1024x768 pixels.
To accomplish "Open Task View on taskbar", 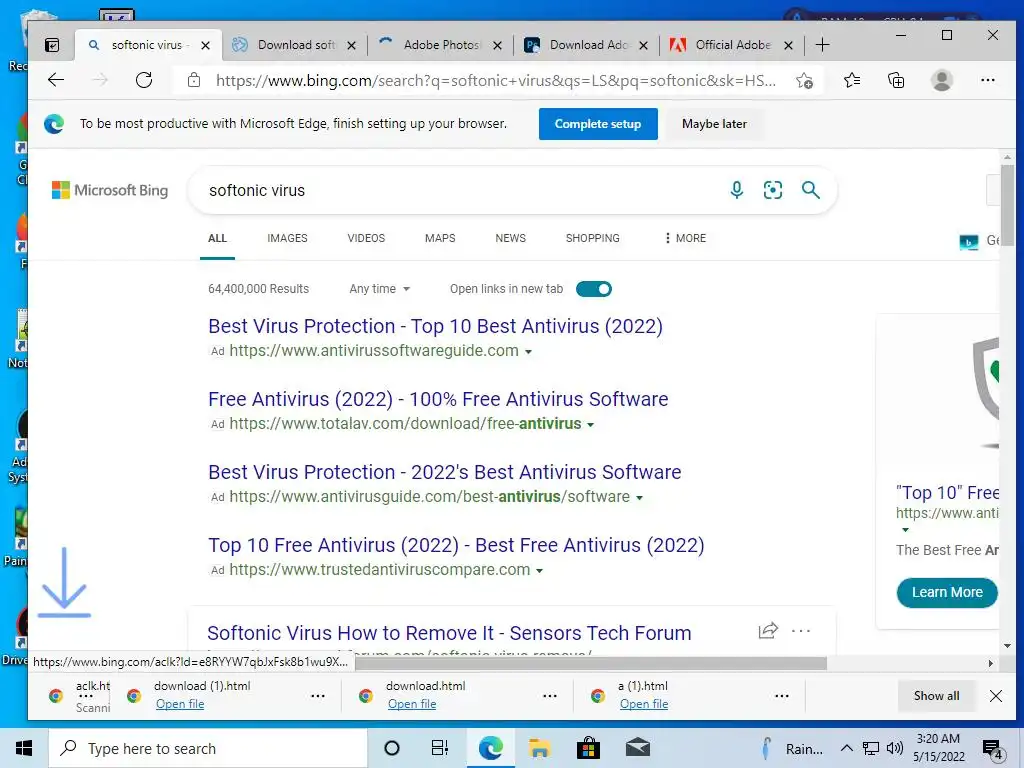I will click(x=440, y=748).
